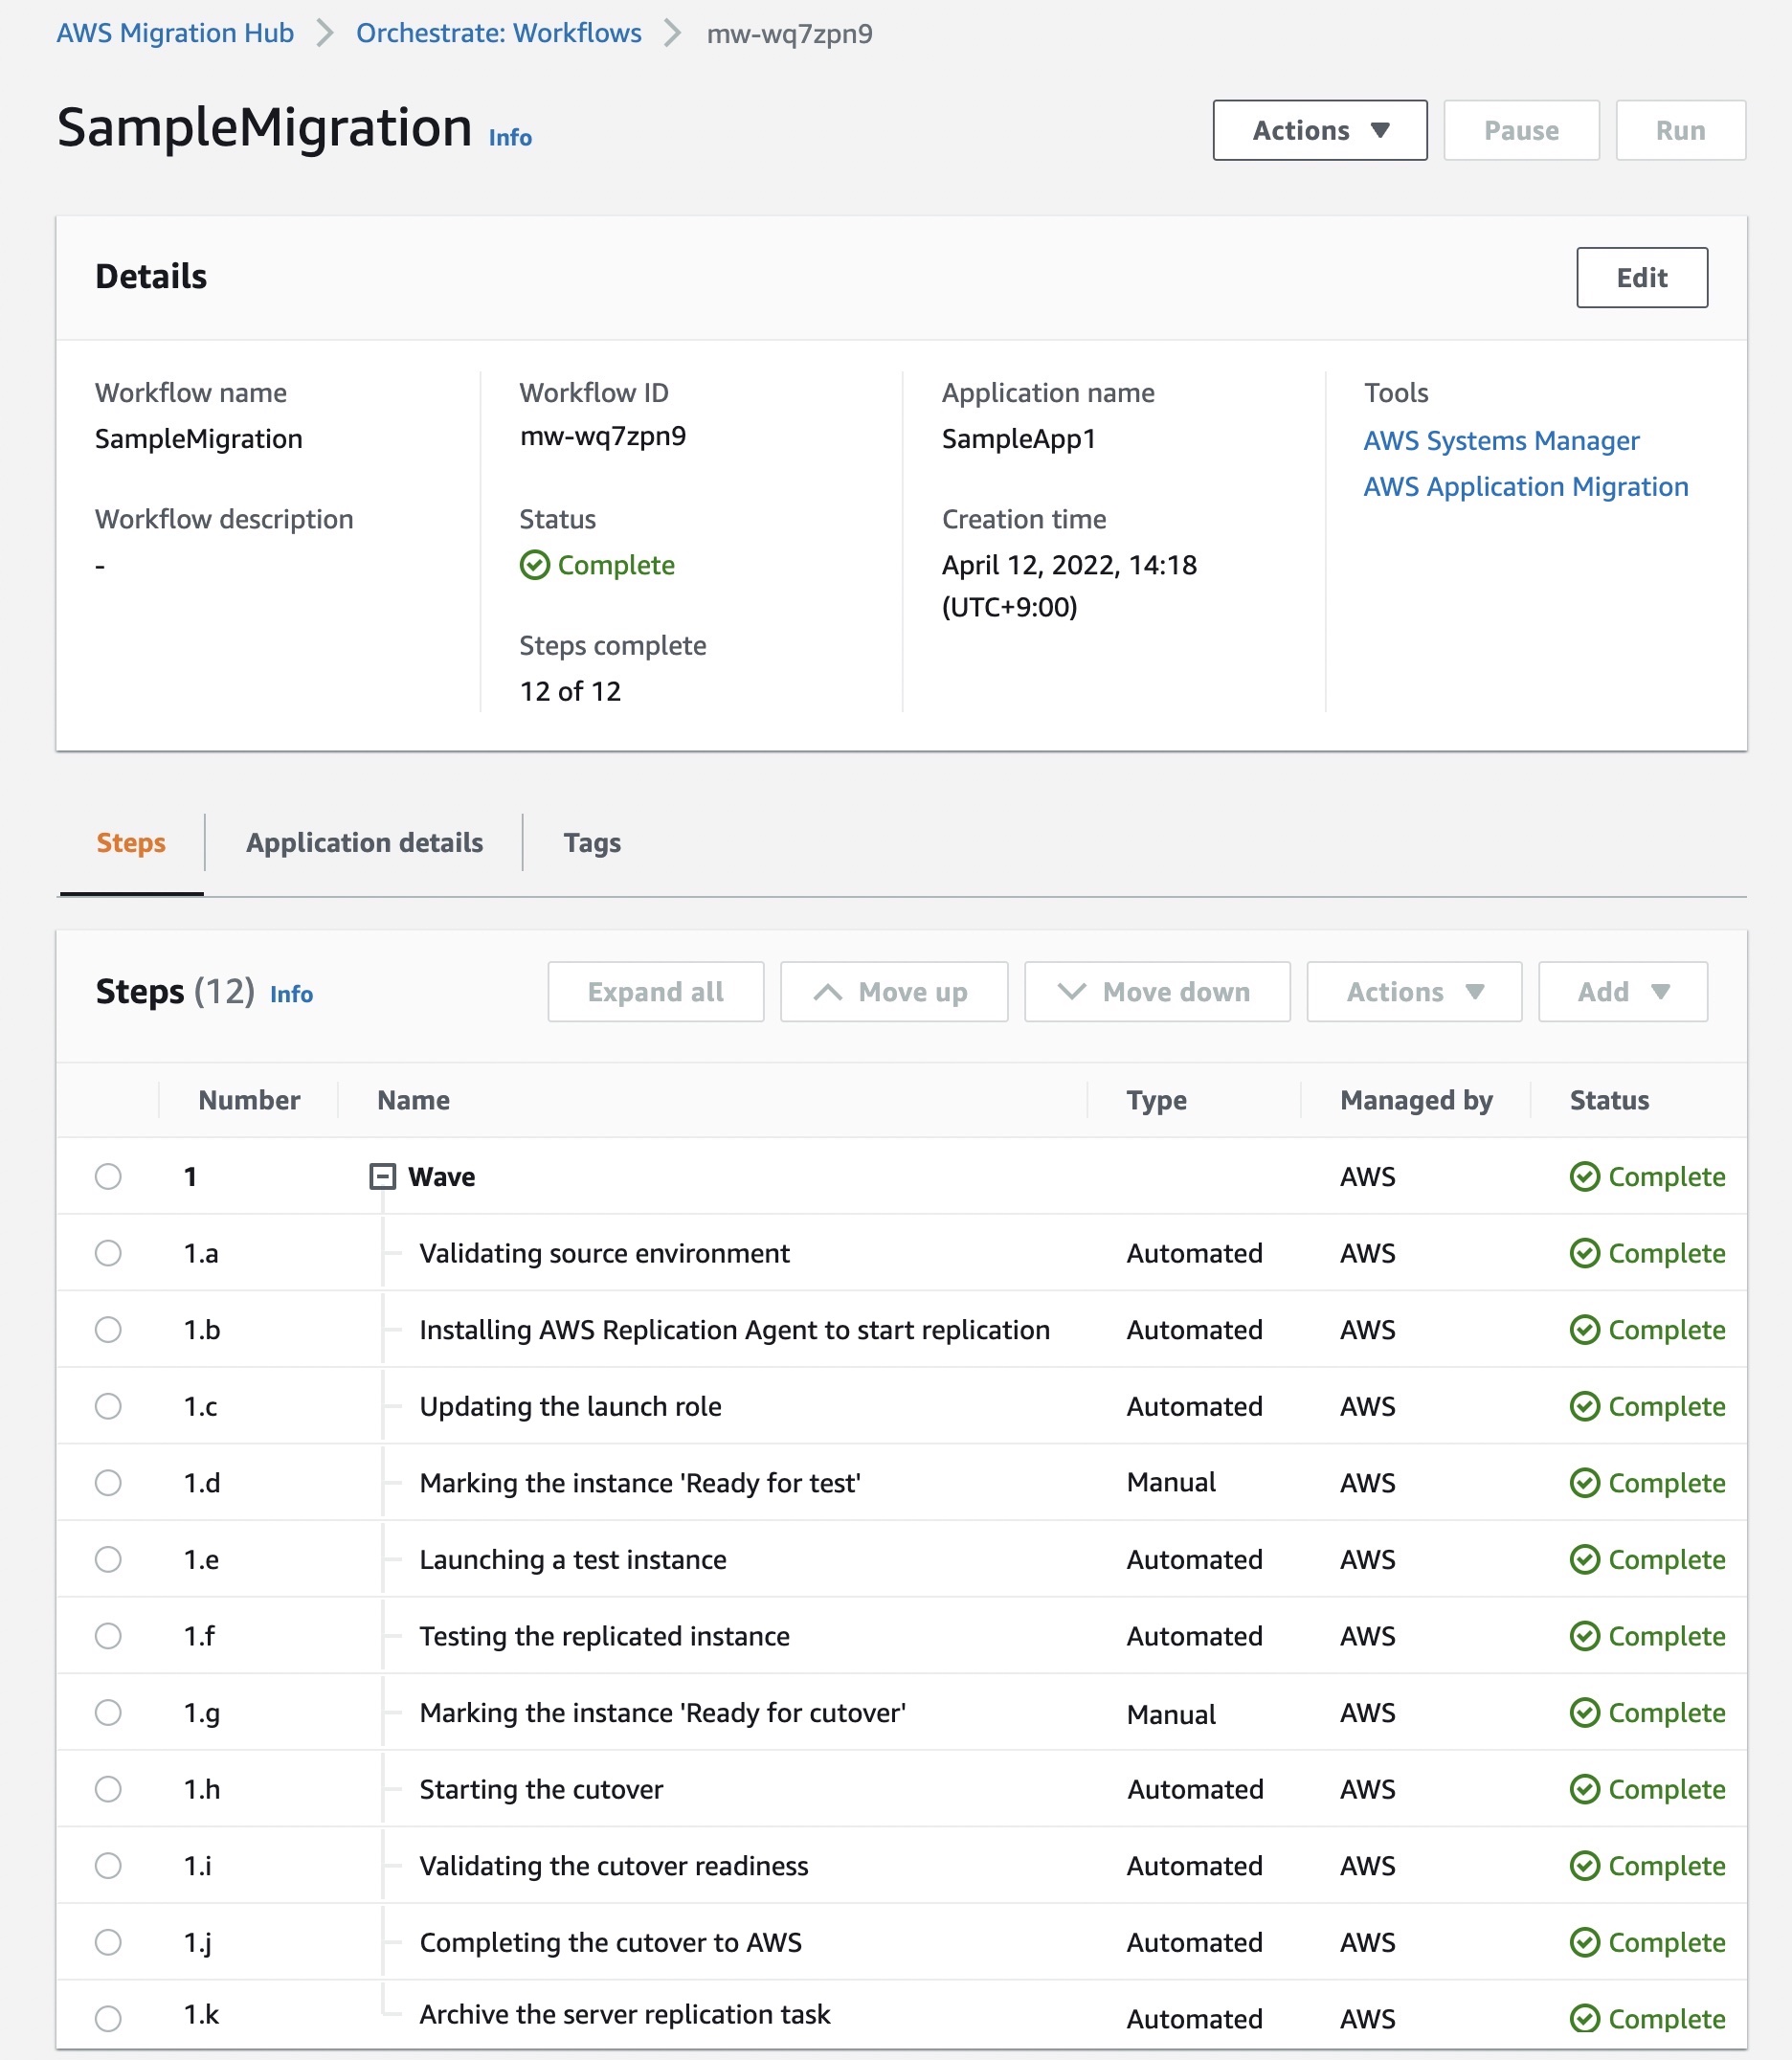Click 'Validating the cutover readiness' step name

pyautogui.click(x=614, y=1865)
